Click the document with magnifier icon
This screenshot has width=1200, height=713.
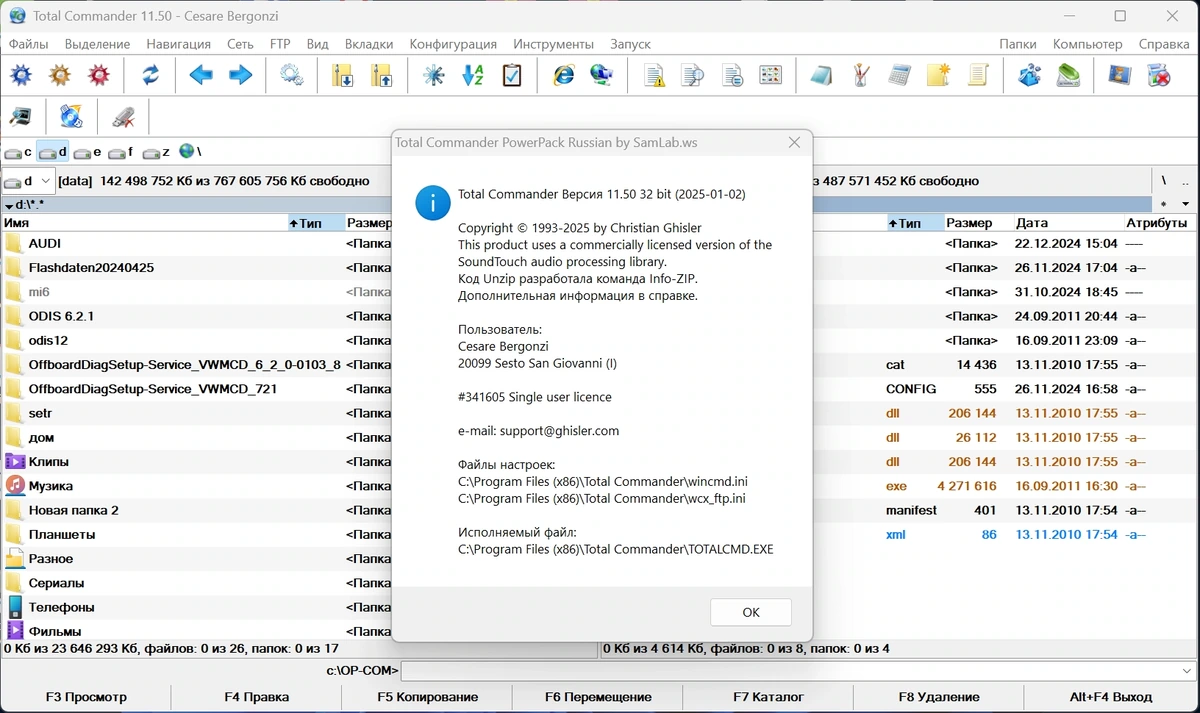(x=693, y=75)
